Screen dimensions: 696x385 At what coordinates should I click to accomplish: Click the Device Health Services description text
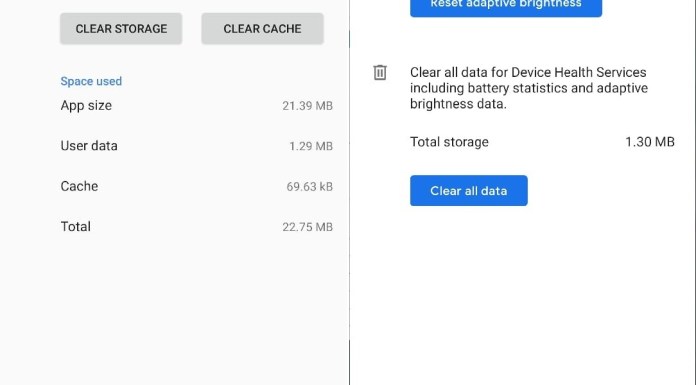tap(529, 88)
